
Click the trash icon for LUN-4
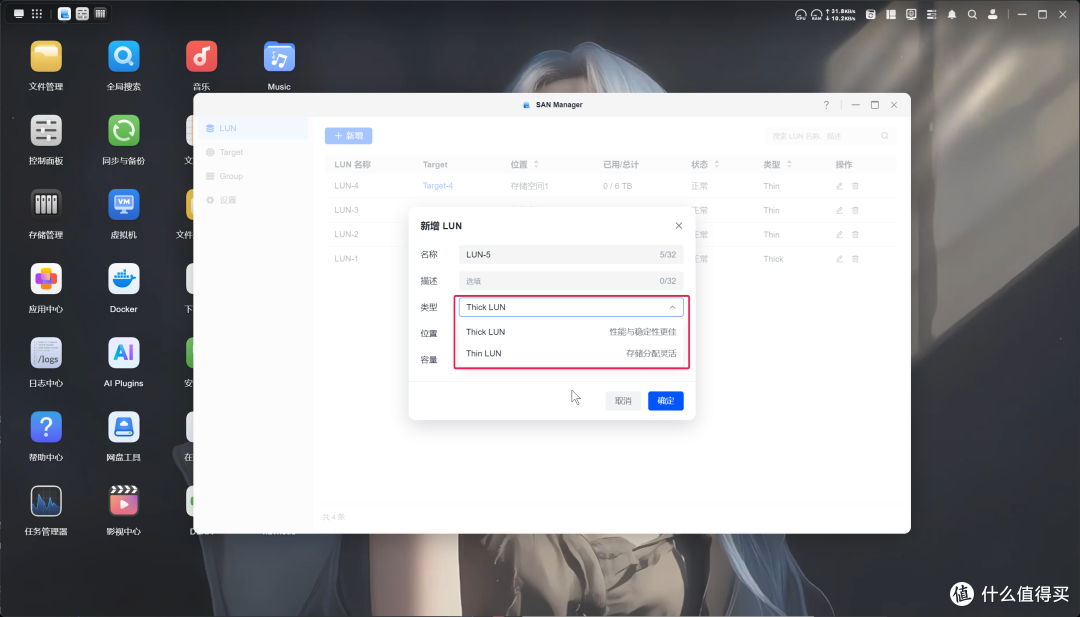point(855,186)
